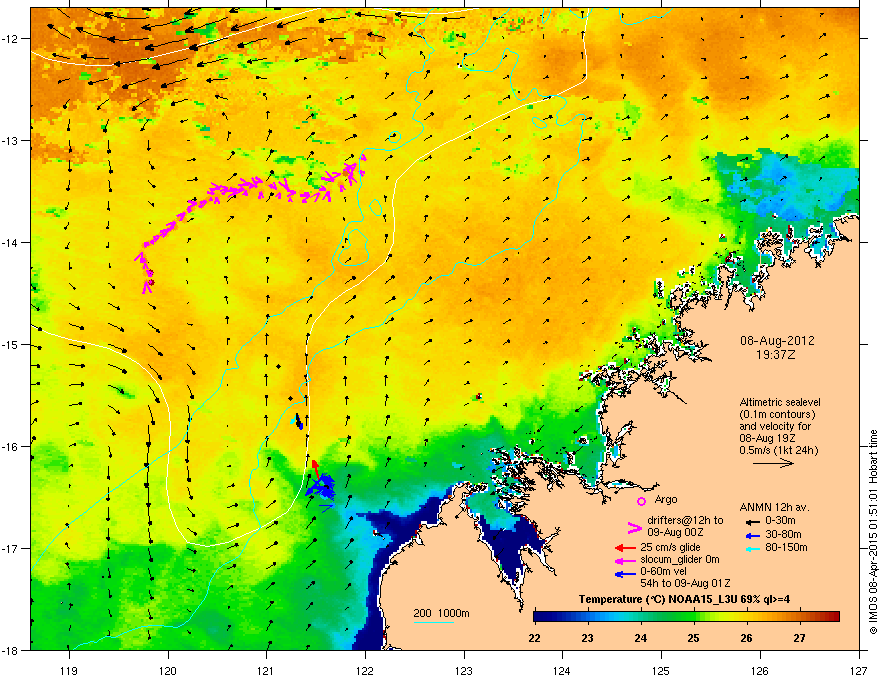Click longitude axis label 119

(x=69, y=670)
